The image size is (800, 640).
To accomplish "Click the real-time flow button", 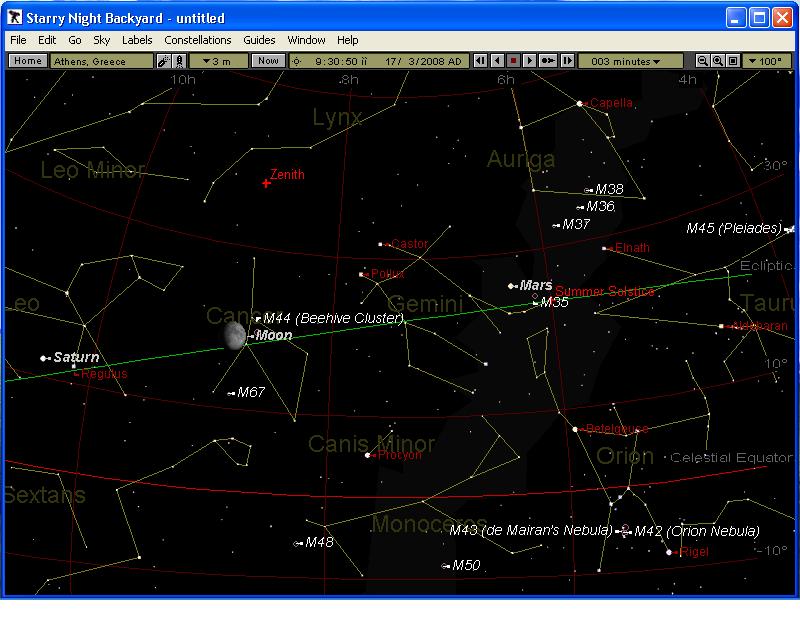I will coord(548,61).
